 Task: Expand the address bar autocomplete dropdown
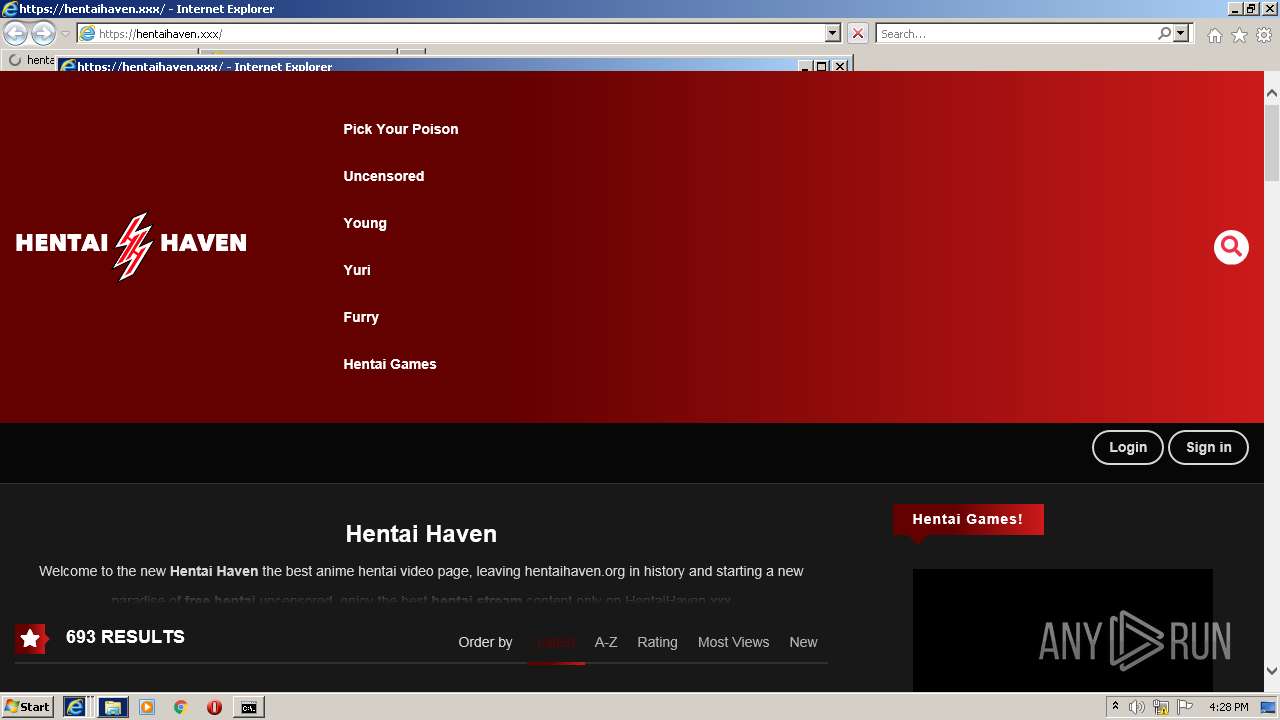(x=833, y=33)
